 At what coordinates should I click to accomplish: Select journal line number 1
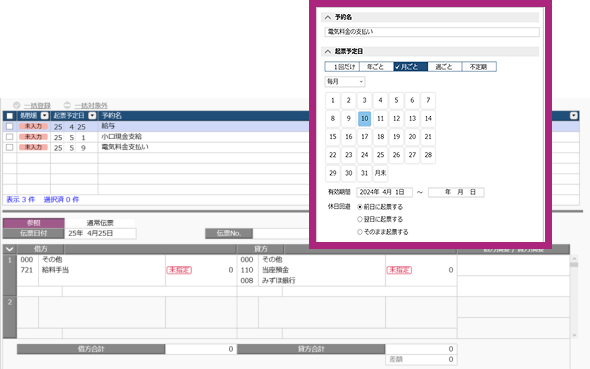point(10,275)
